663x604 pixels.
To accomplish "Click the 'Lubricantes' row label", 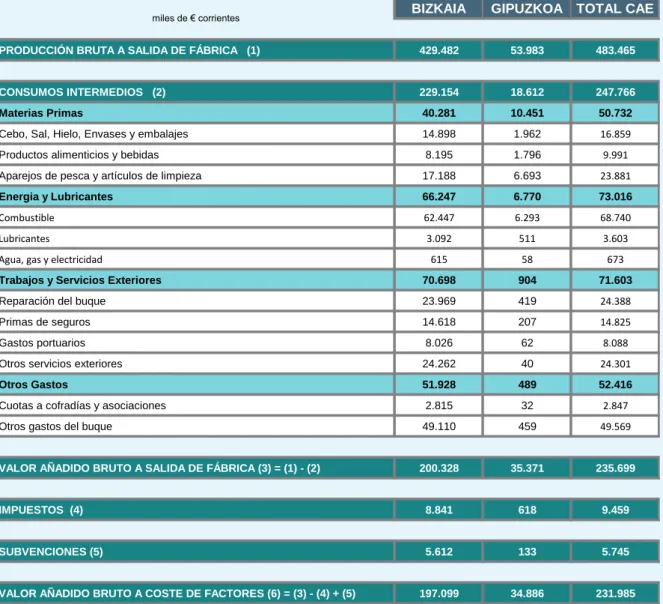I will click(25, 239).
